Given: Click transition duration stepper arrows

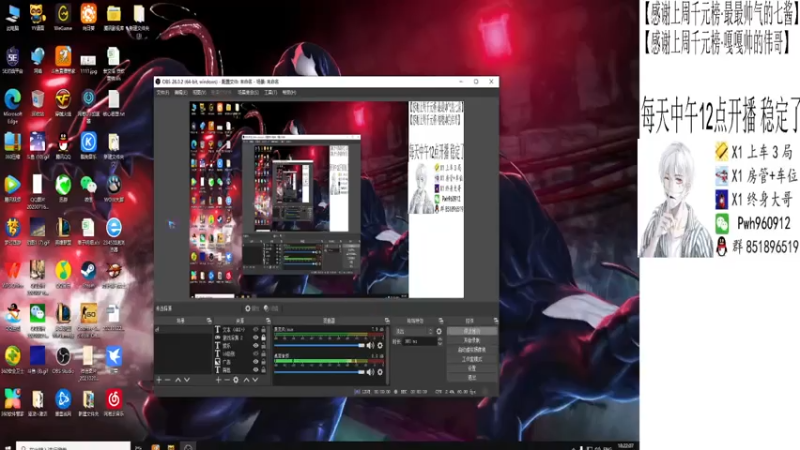Looking at the screenshot, I should (440, 341).
